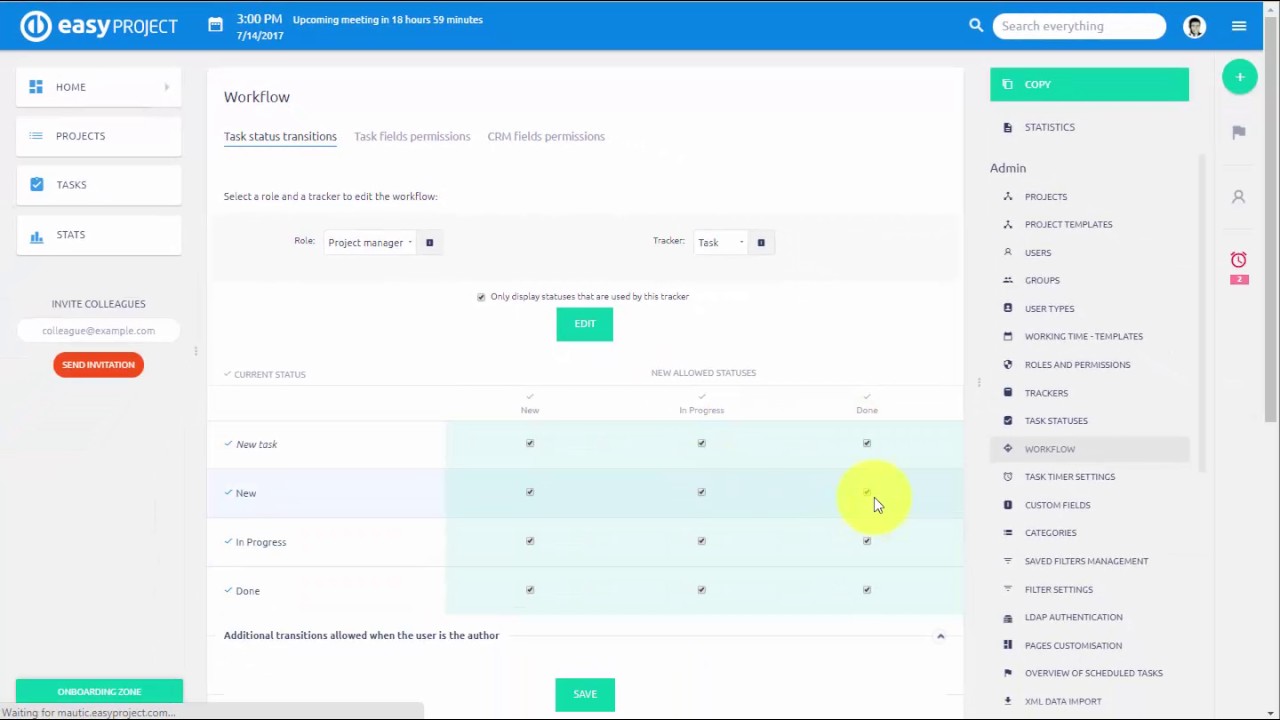Click the Home dashboard icon
This screenshot has height=720, width=1280.
[36, 87]
